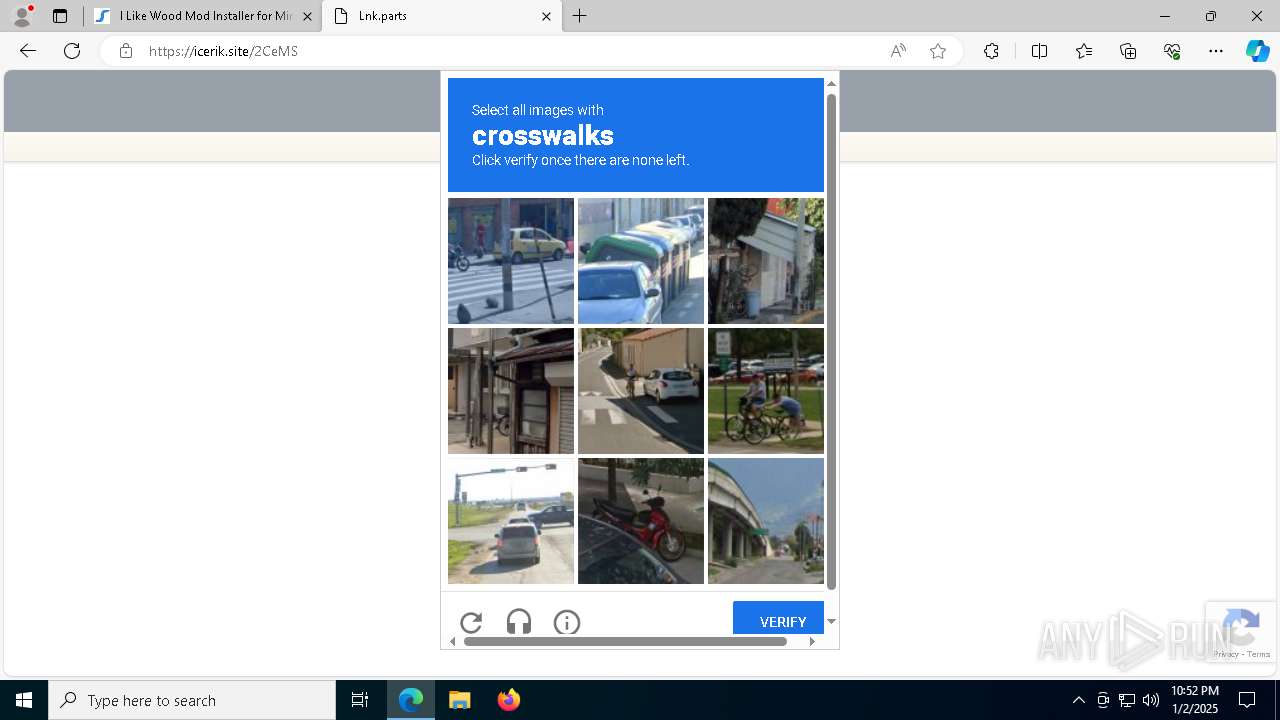This screenshot has height=720, width=1280.
Task: Go back to previous page
Action: (27, 51)
